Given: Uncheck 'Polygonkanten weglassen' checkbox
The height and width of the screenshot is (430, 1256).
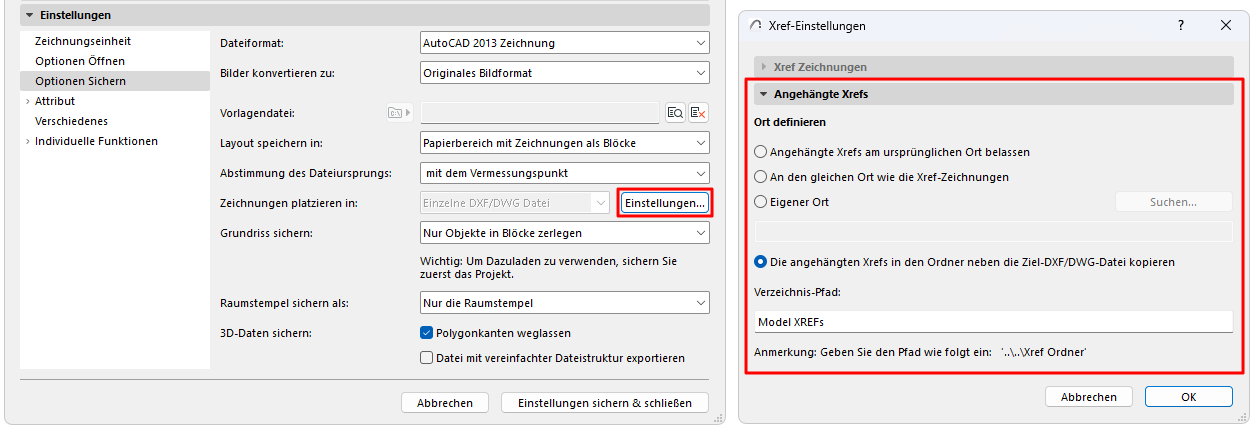Looking at the screenshot, I should [427, 333].
